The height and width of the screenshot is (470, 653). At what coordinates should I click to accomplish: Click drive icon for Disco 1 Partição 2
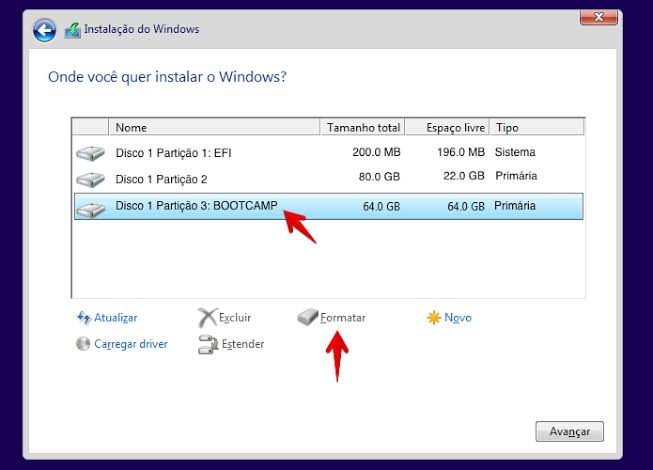point(91,179)
